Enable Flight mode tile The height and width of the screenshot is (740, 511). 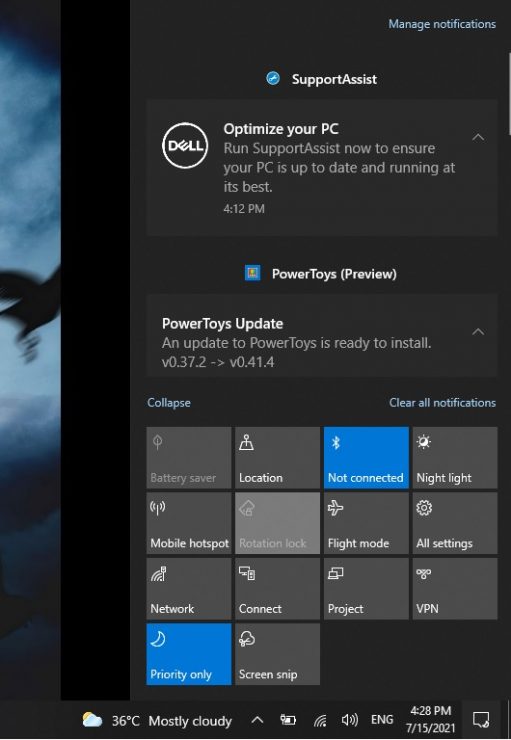(x=366, y=523)
